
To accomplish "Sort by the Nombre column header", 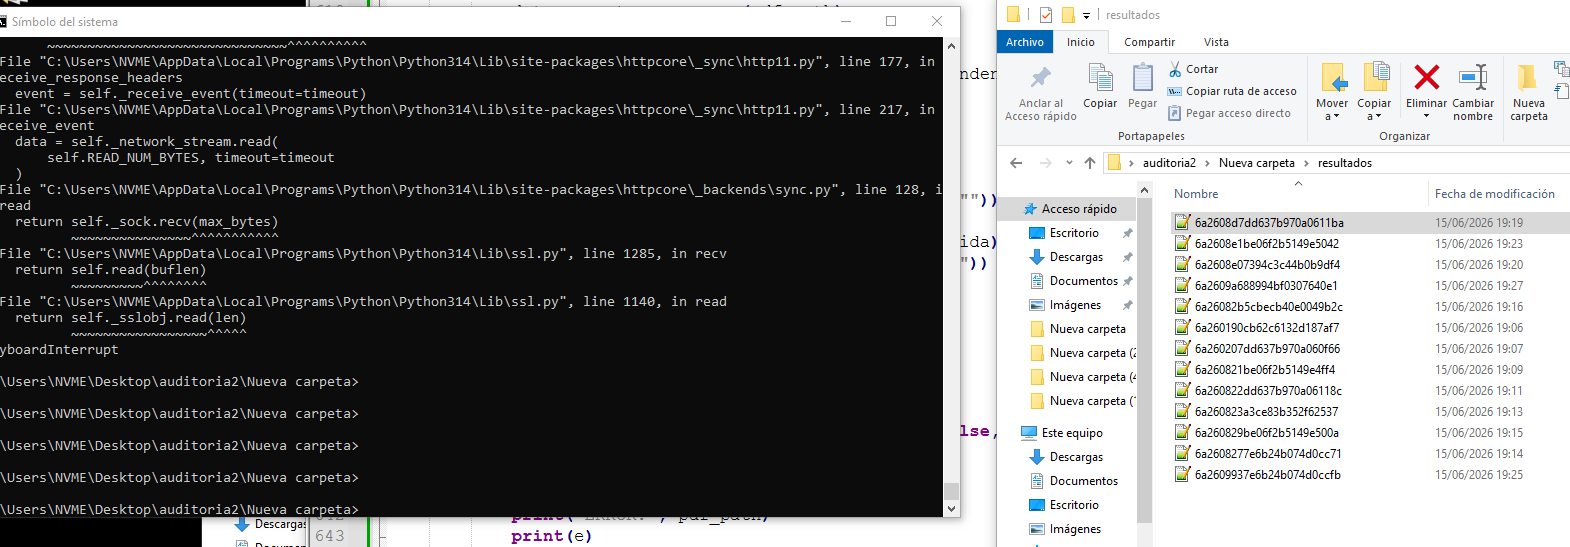I will click(x=1196, y=194).
